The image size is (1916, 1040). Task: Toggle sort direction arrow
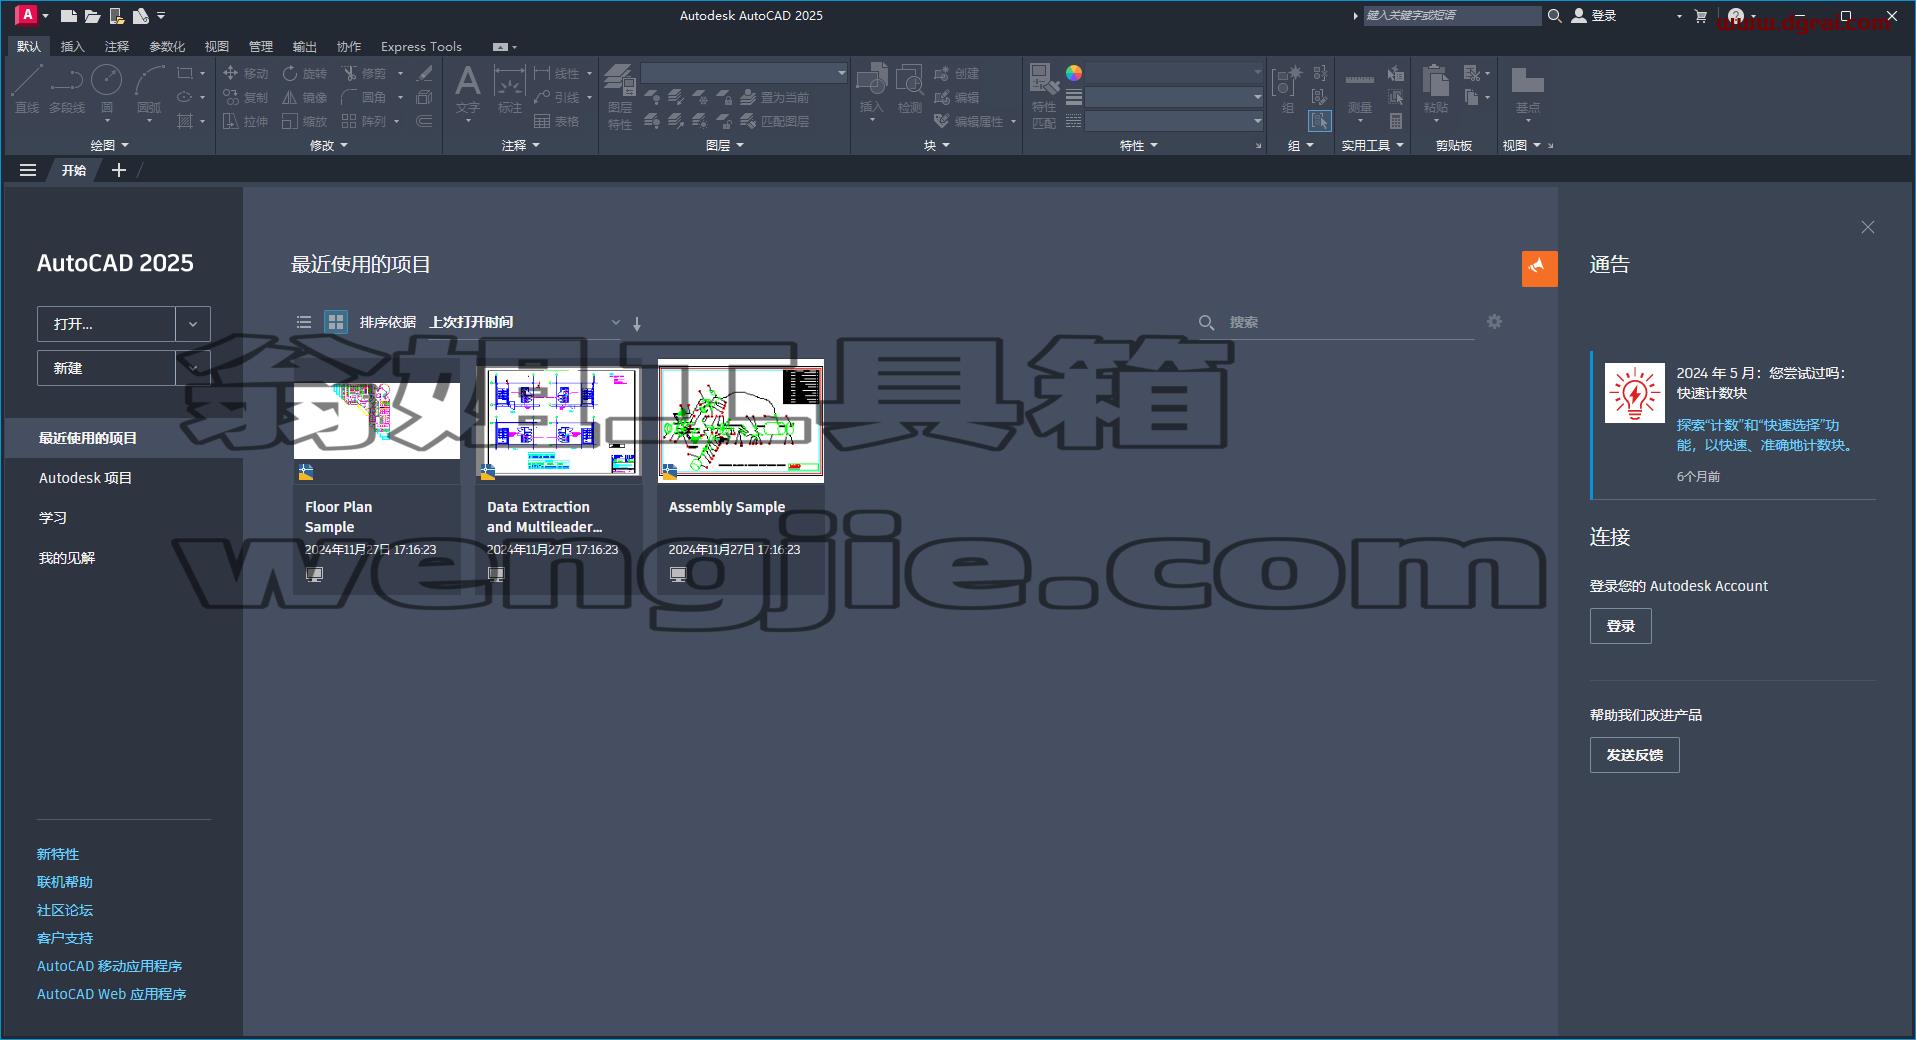click(x=637, y=324)
